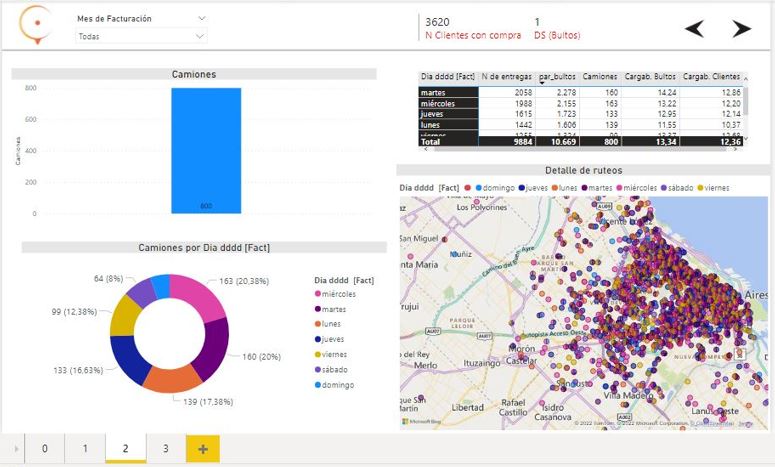Open the Todas filter dropdown

[141, 36]
